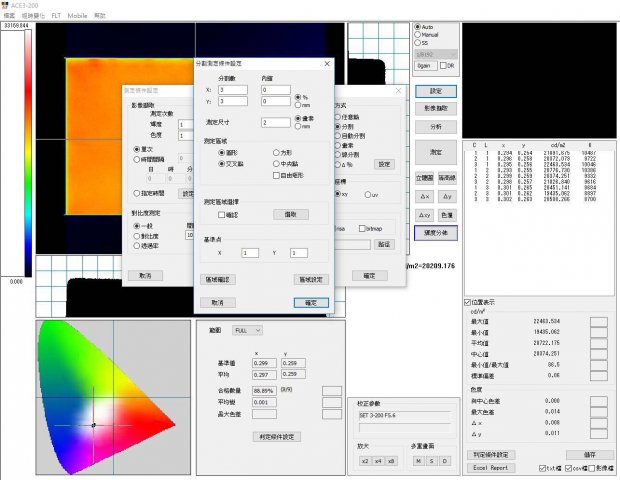Select the D multi-screen button
Screen dimensions: 620x480
[x=444, y=460]
